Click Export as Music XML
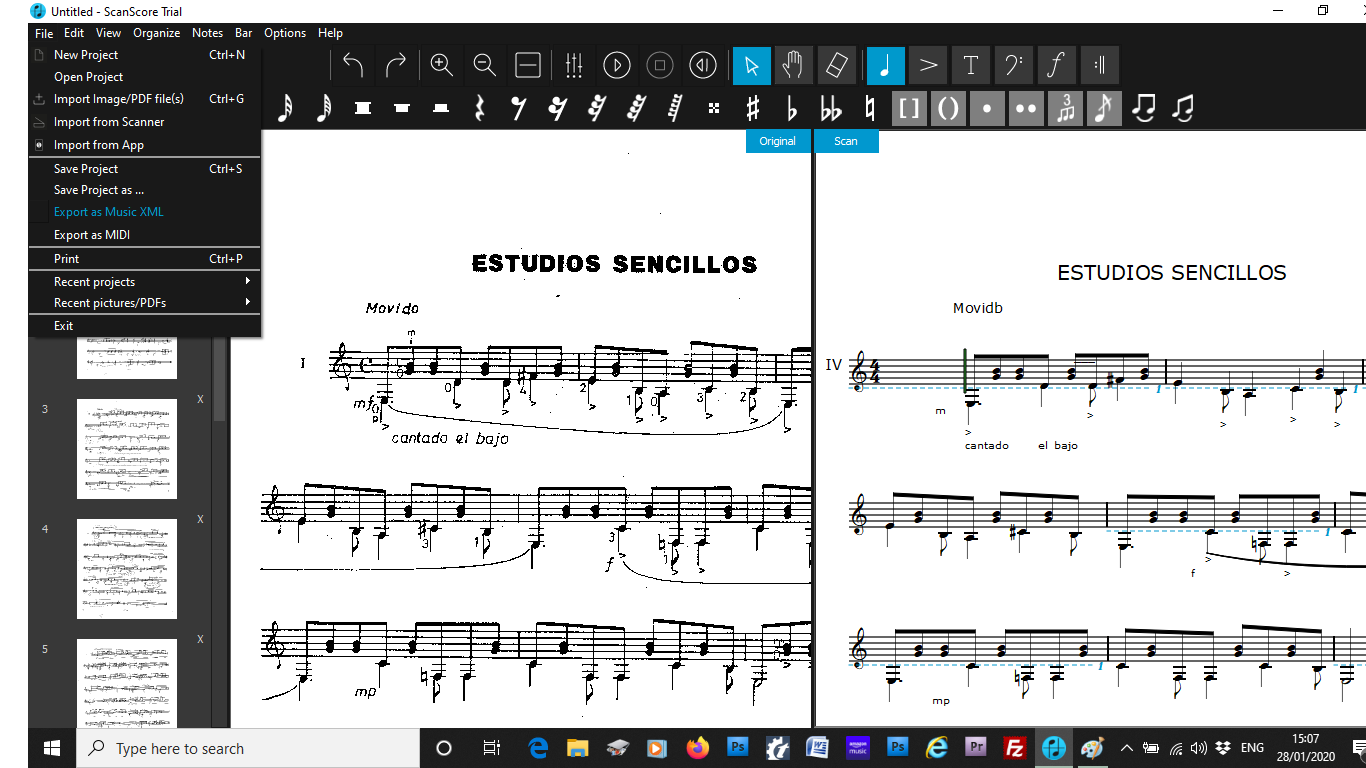The width and height of the screenshot is (1366, 768). [x=145, y=212]
